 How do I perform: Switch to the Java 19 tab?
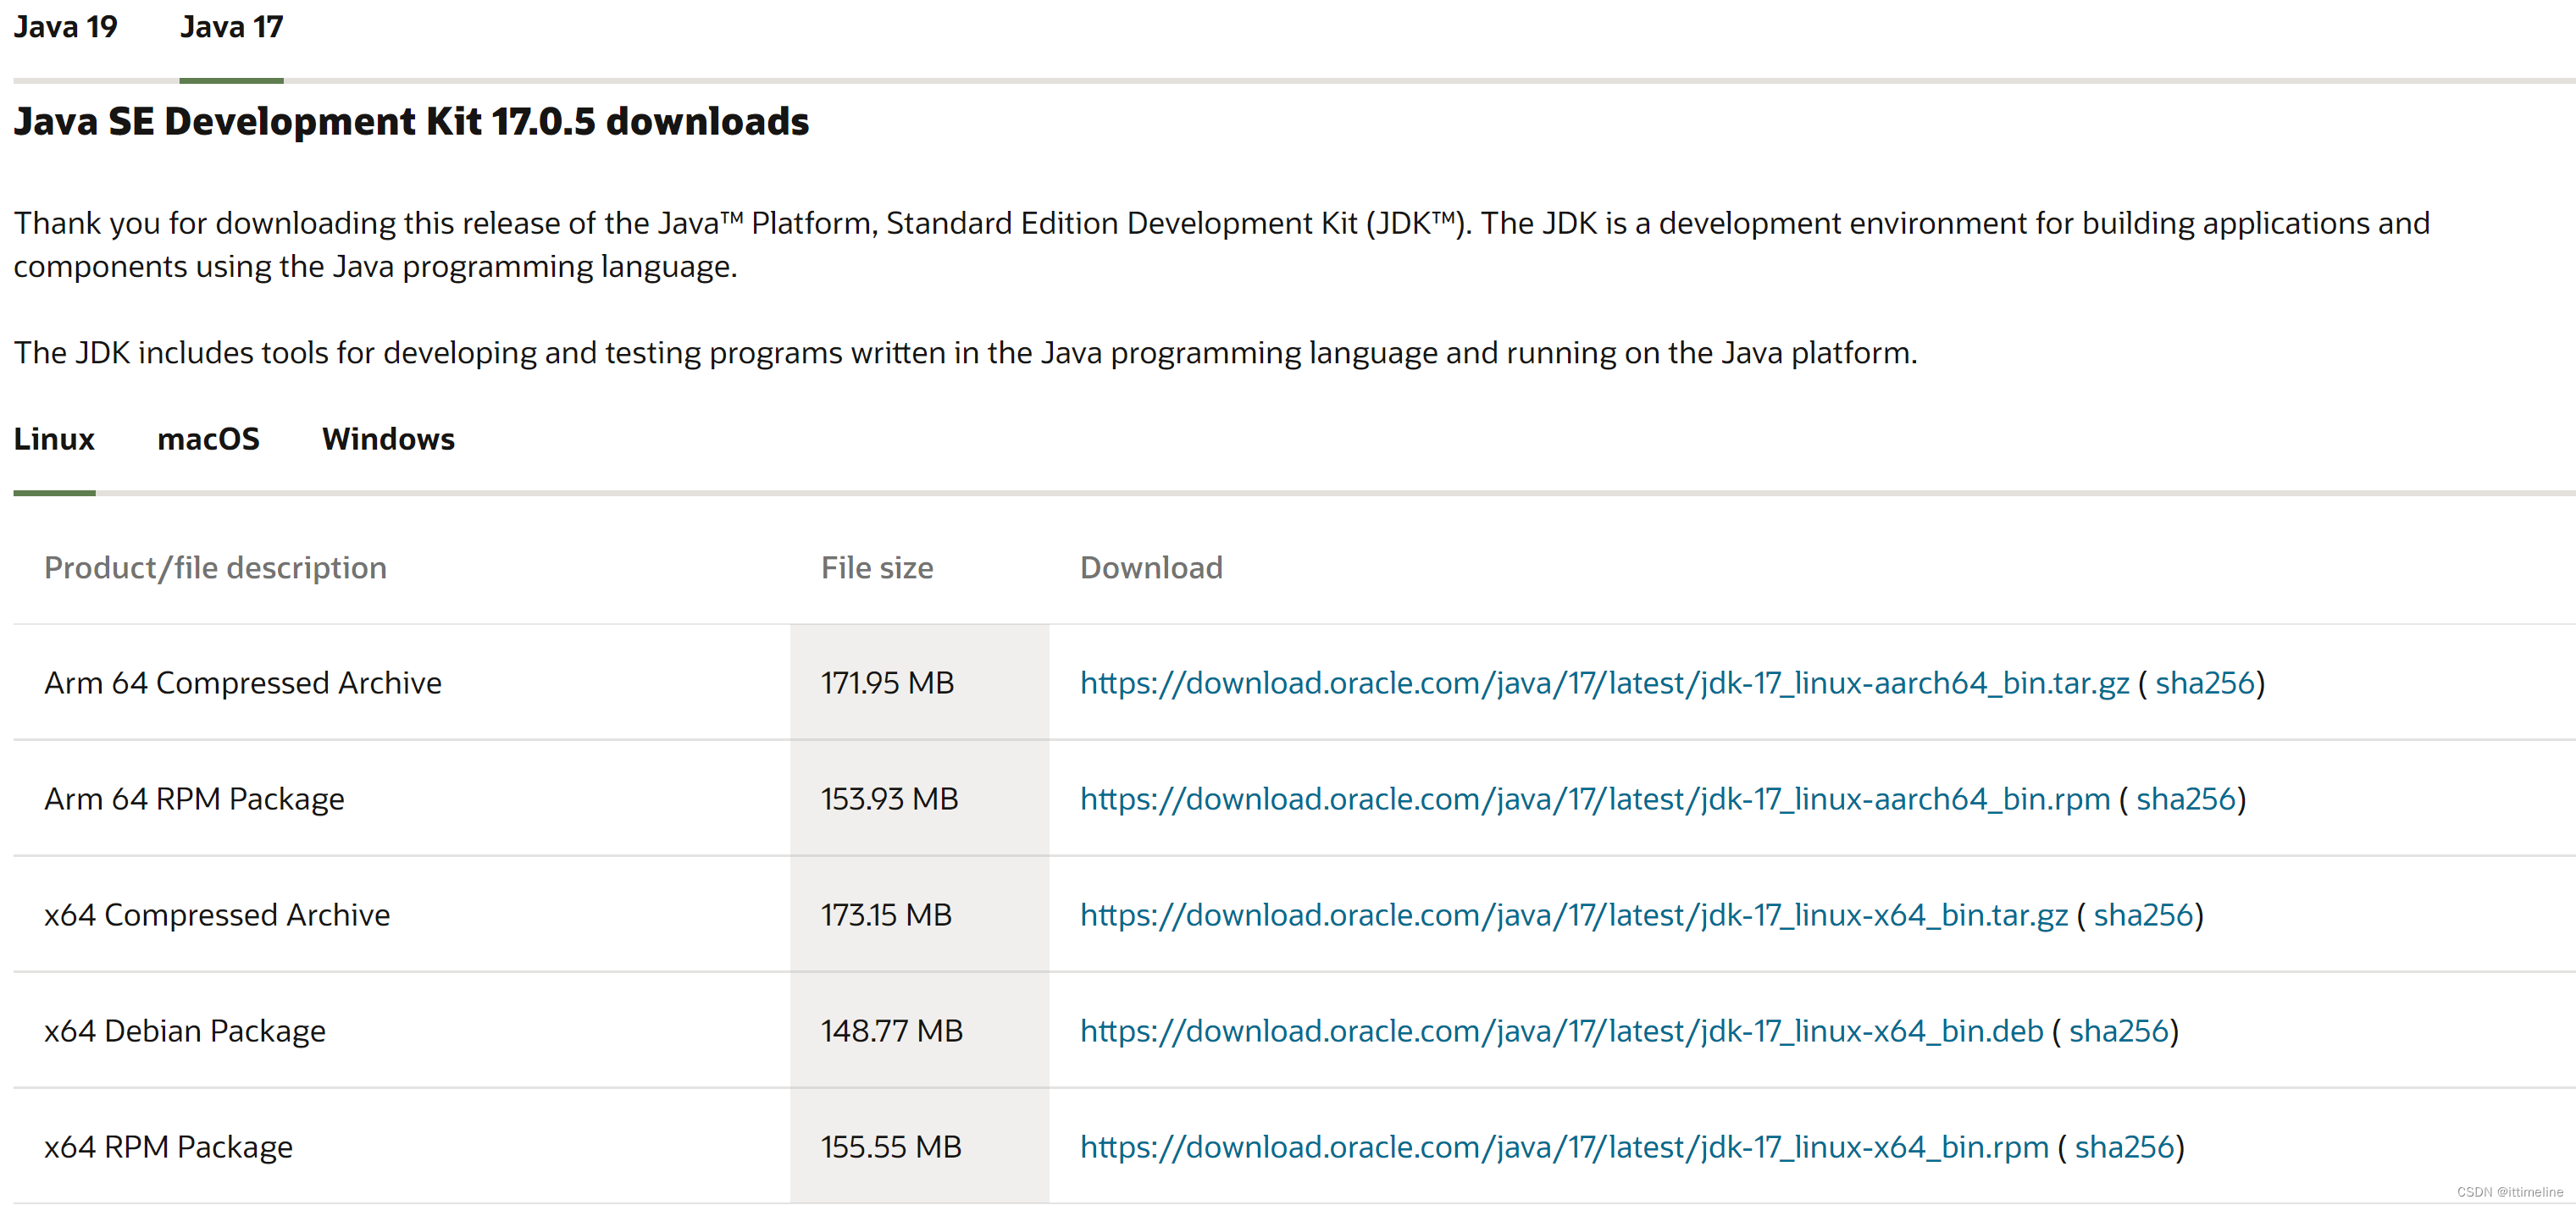coord(65,27)
